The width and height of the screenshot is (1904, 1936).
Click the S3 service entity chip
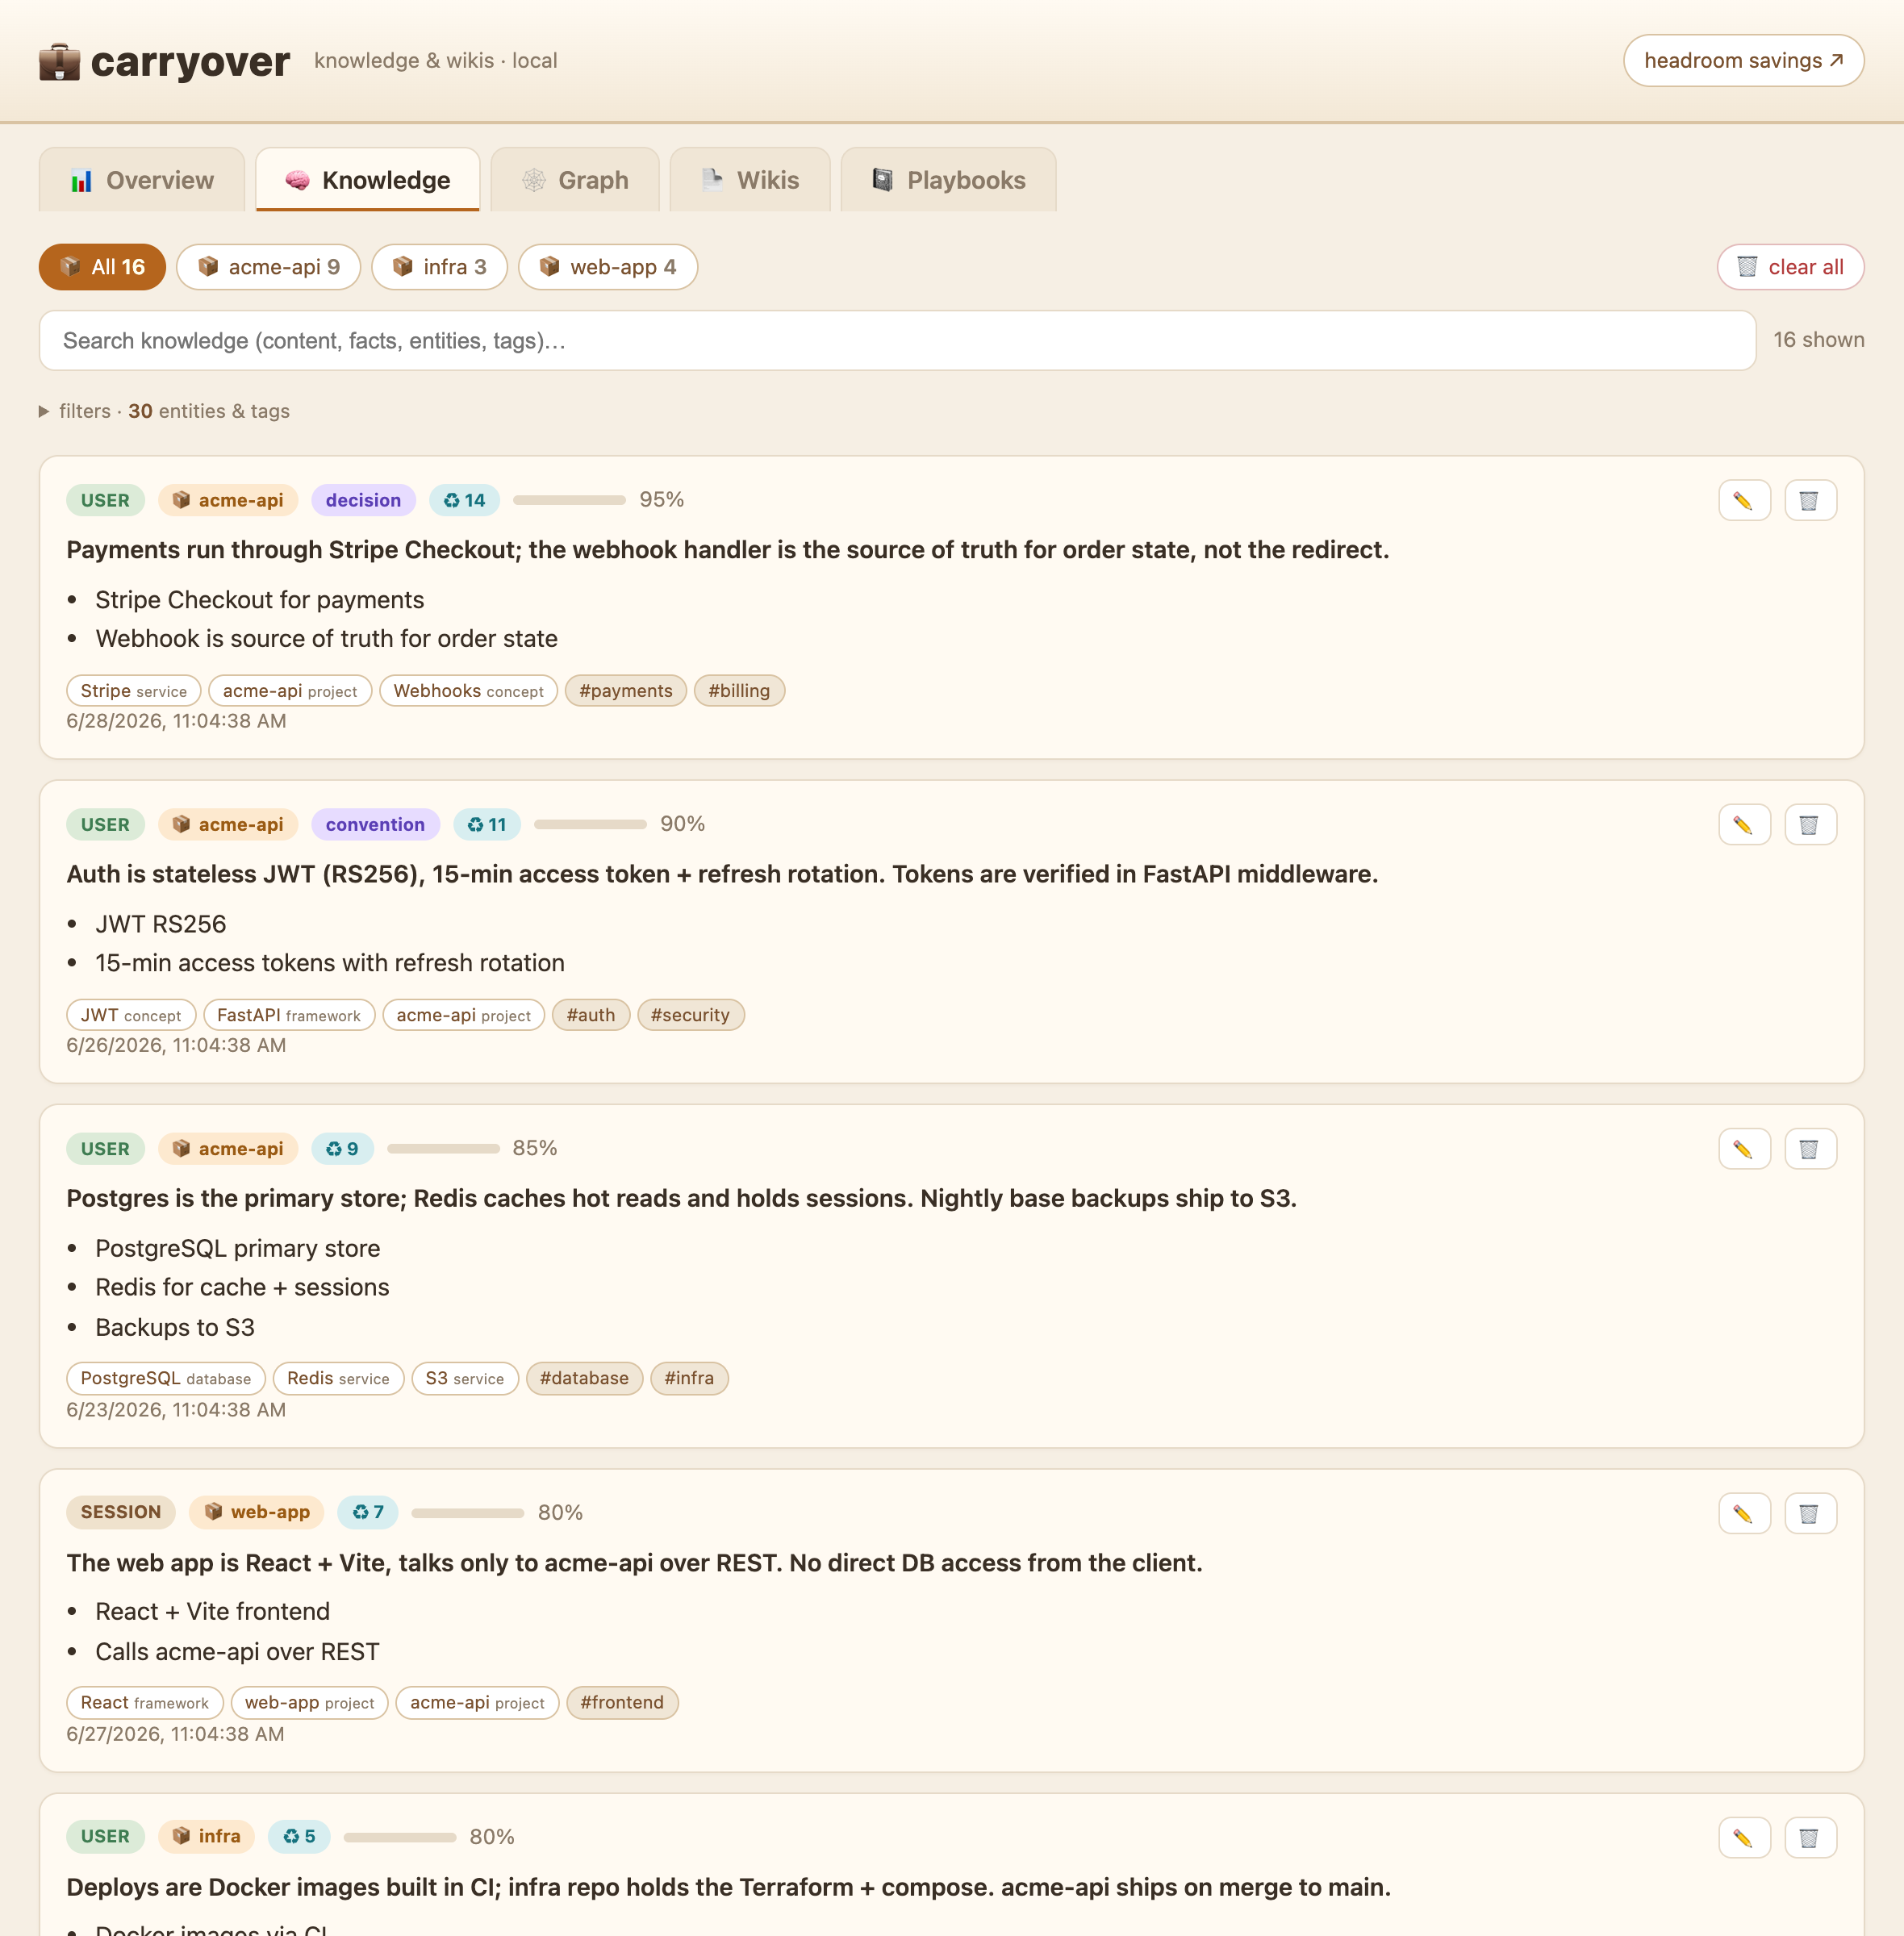465,1378
